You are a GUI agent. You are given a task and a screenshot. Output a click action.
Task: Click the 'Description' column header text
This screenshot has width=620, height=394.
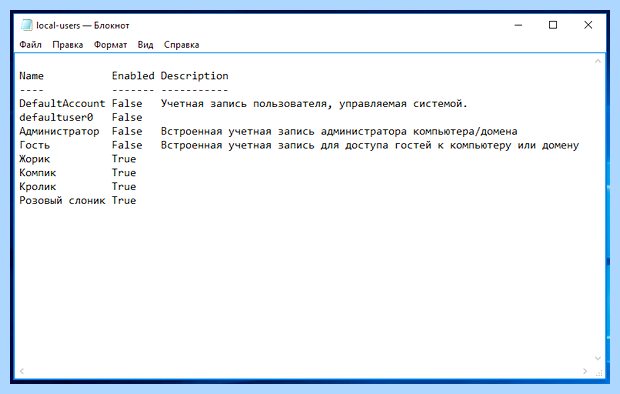(195, 76)
